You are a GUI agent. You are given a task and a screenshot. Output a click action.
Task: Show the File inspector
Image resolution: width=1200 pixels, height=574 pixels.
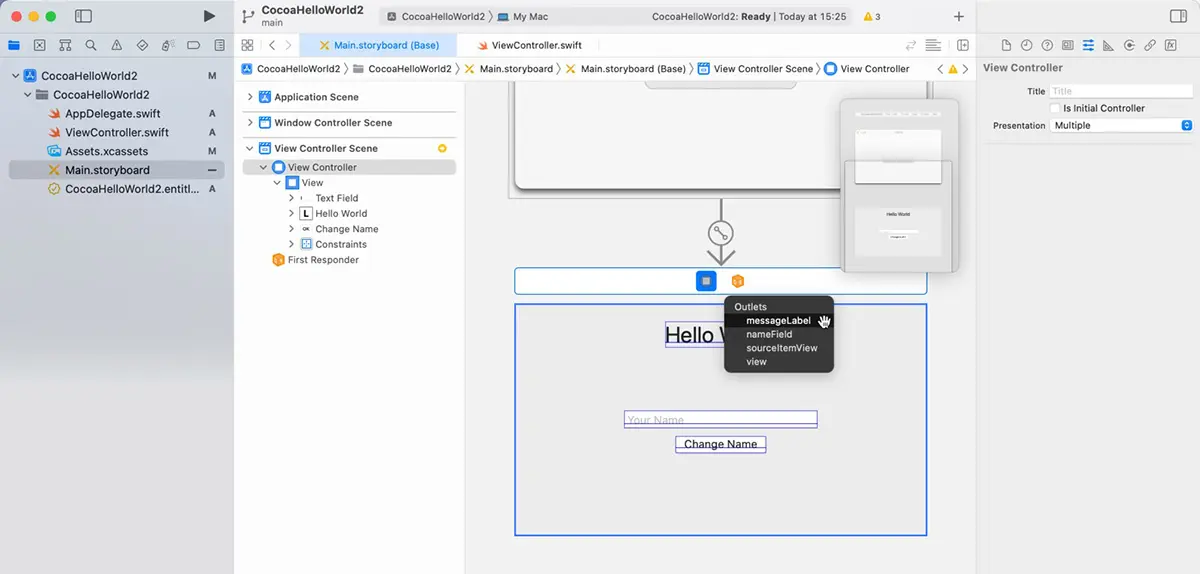pos(1006,45)
